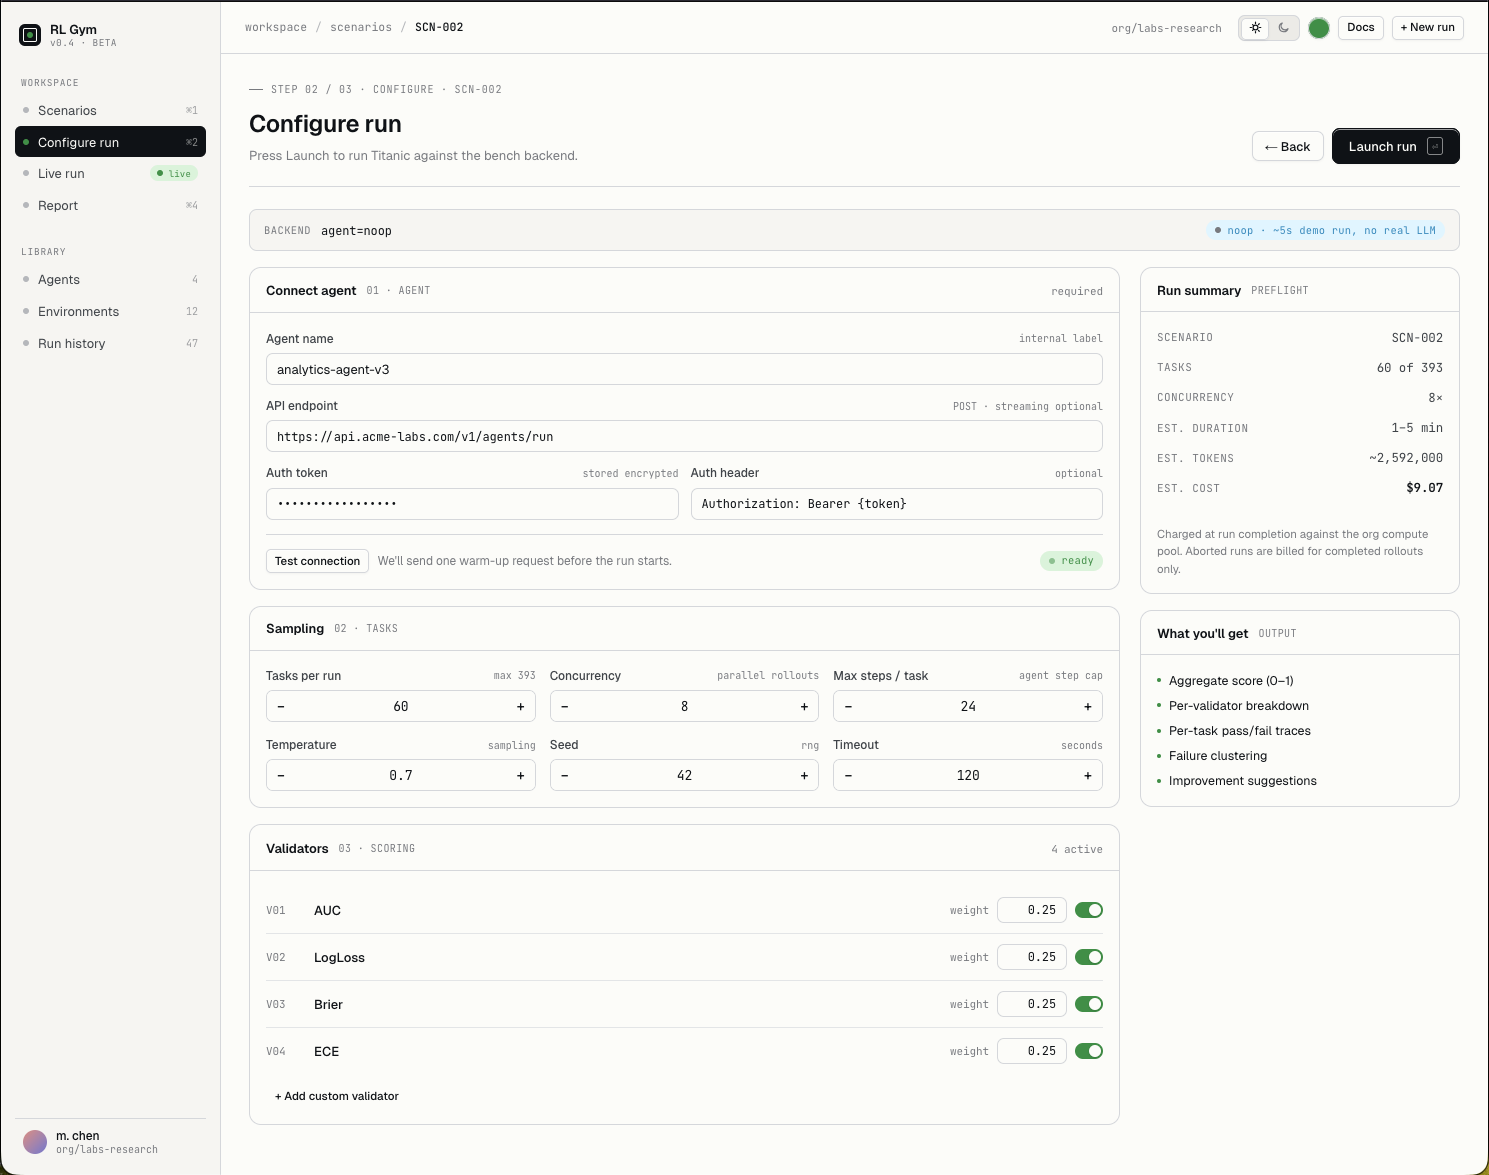The image size is (1489, 1175).
Task: Increase Timeout seconds
Action: click(x=1088, y=775)
